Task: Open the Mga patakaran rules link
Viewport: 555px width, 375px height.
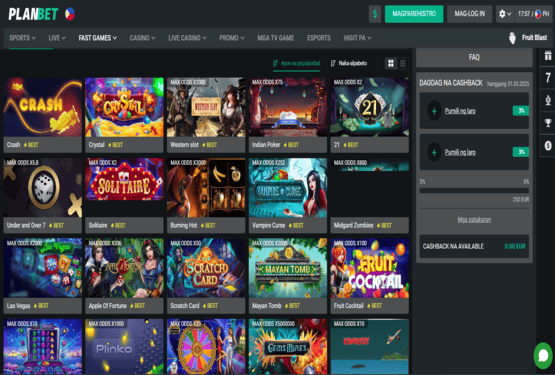Action: (474, 220)
